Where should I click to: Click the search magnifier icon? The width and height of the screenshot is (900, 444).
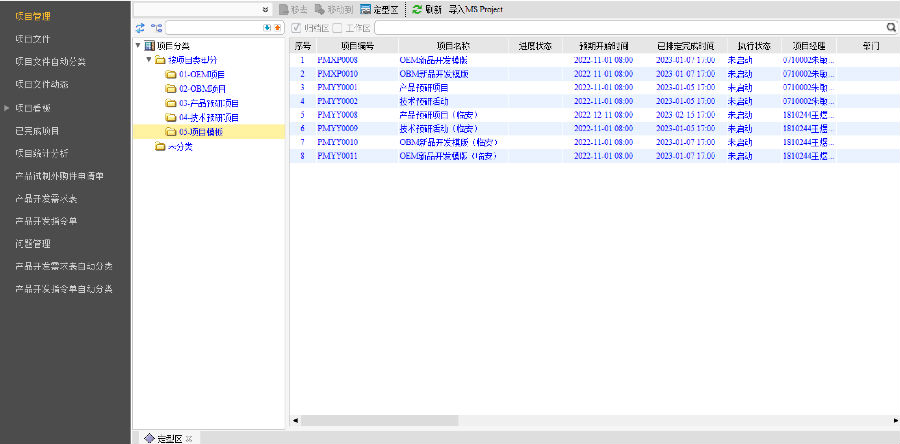point(890,28)
